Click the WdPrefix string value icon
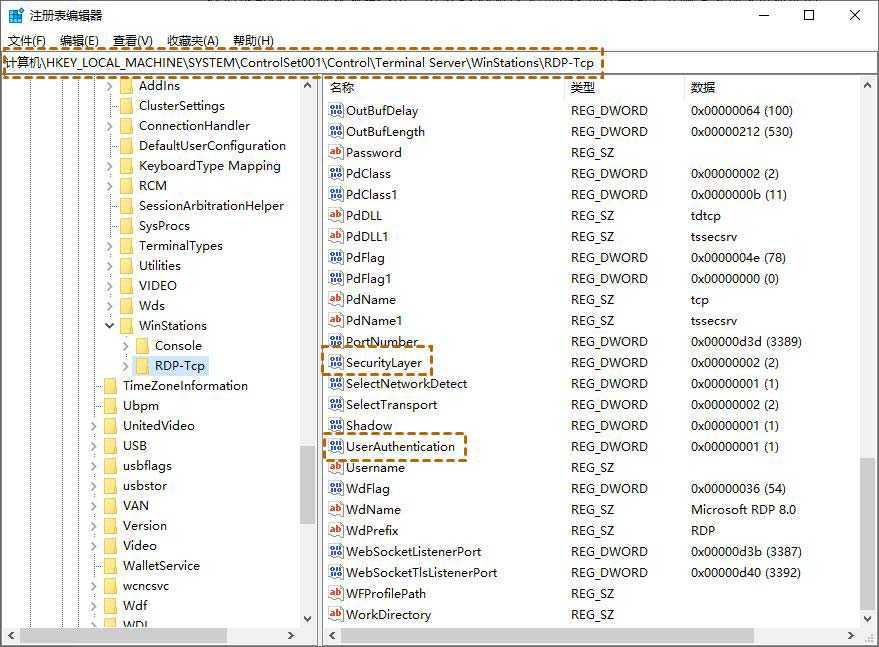The image size is (879, 647). point(338,530)
